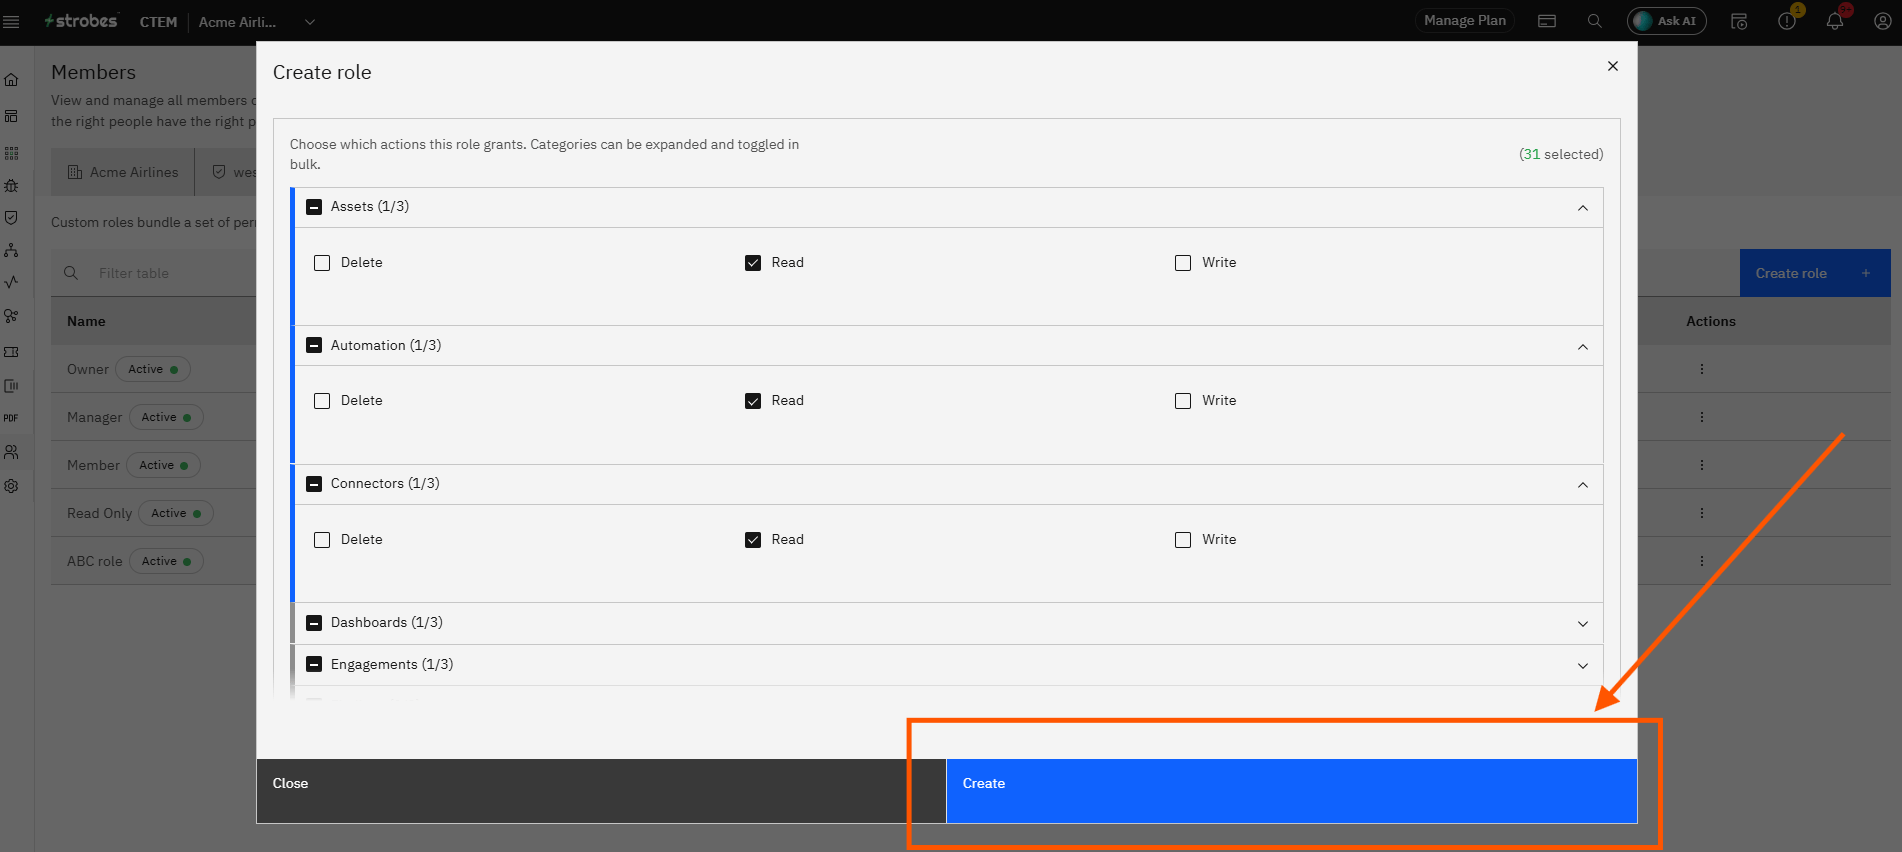Collapse the Automation category chevron
The width and height of the screenshot is (1902, 852).
(x=1583, y=347)
